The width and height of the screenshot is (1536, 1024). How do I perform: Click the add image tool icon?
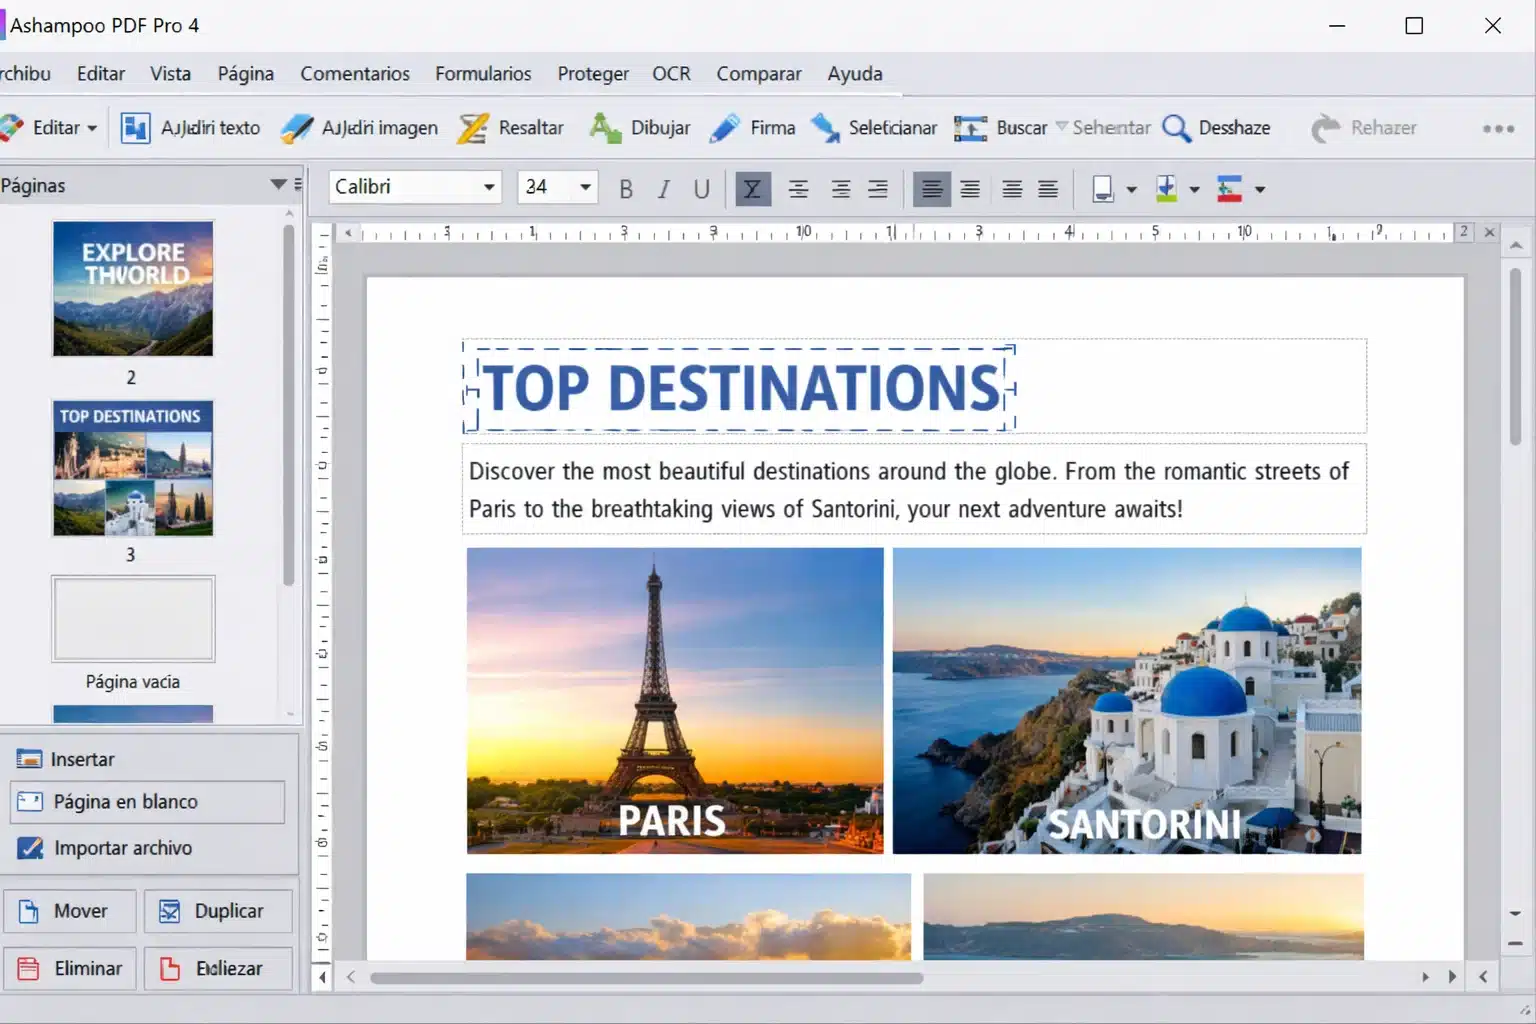297,128
